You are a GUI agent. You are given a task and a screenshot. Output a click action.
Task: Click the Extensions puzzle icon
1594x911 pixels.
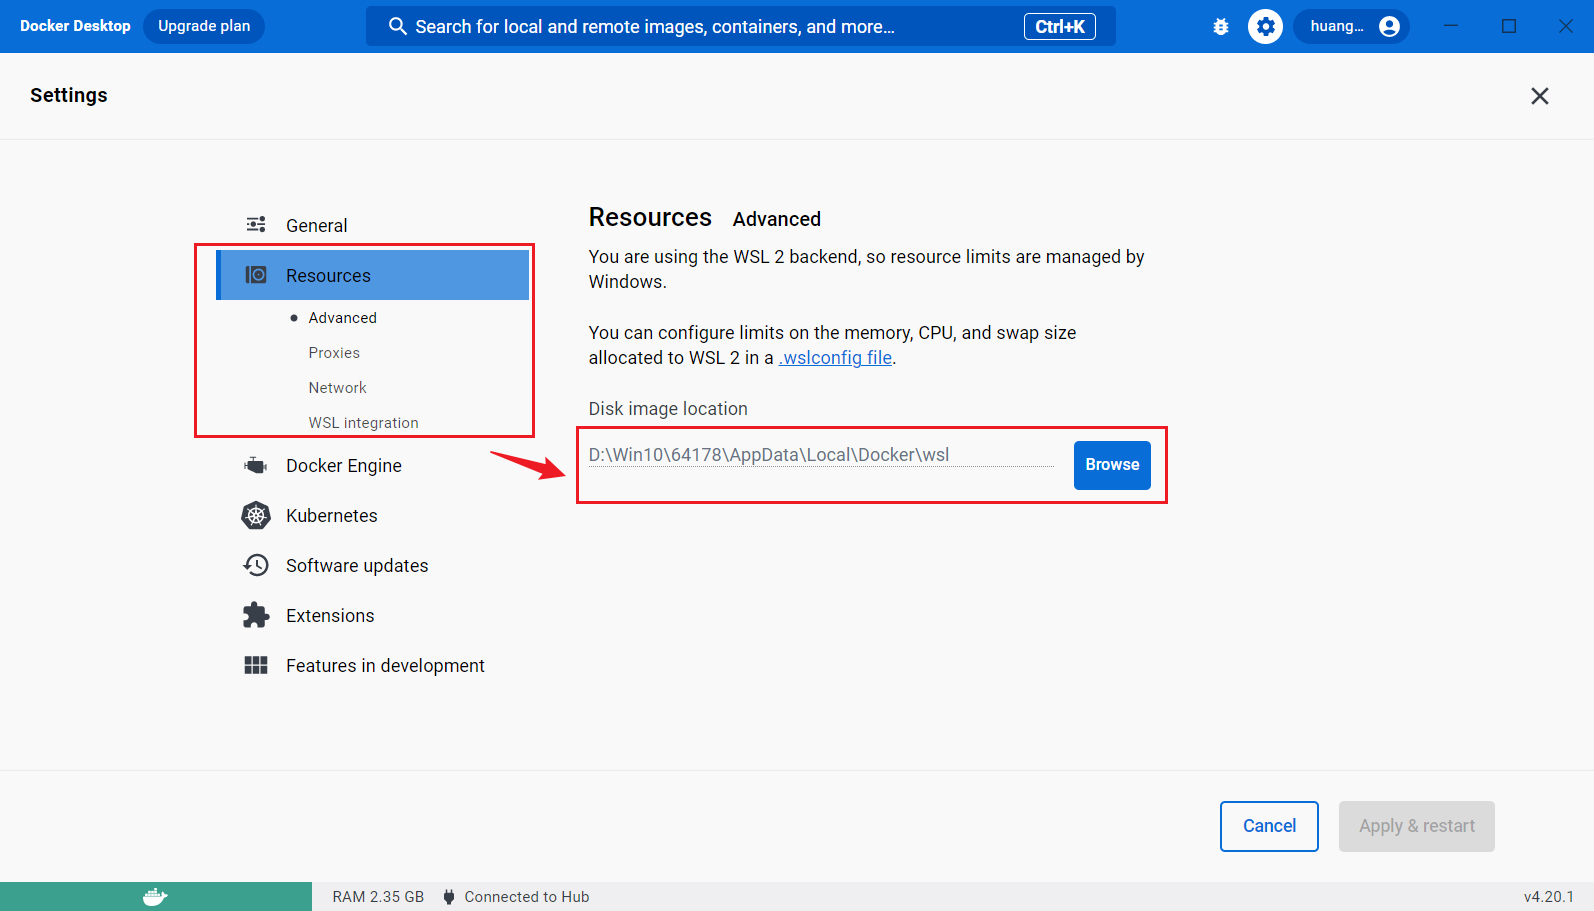tap(256, 615)
